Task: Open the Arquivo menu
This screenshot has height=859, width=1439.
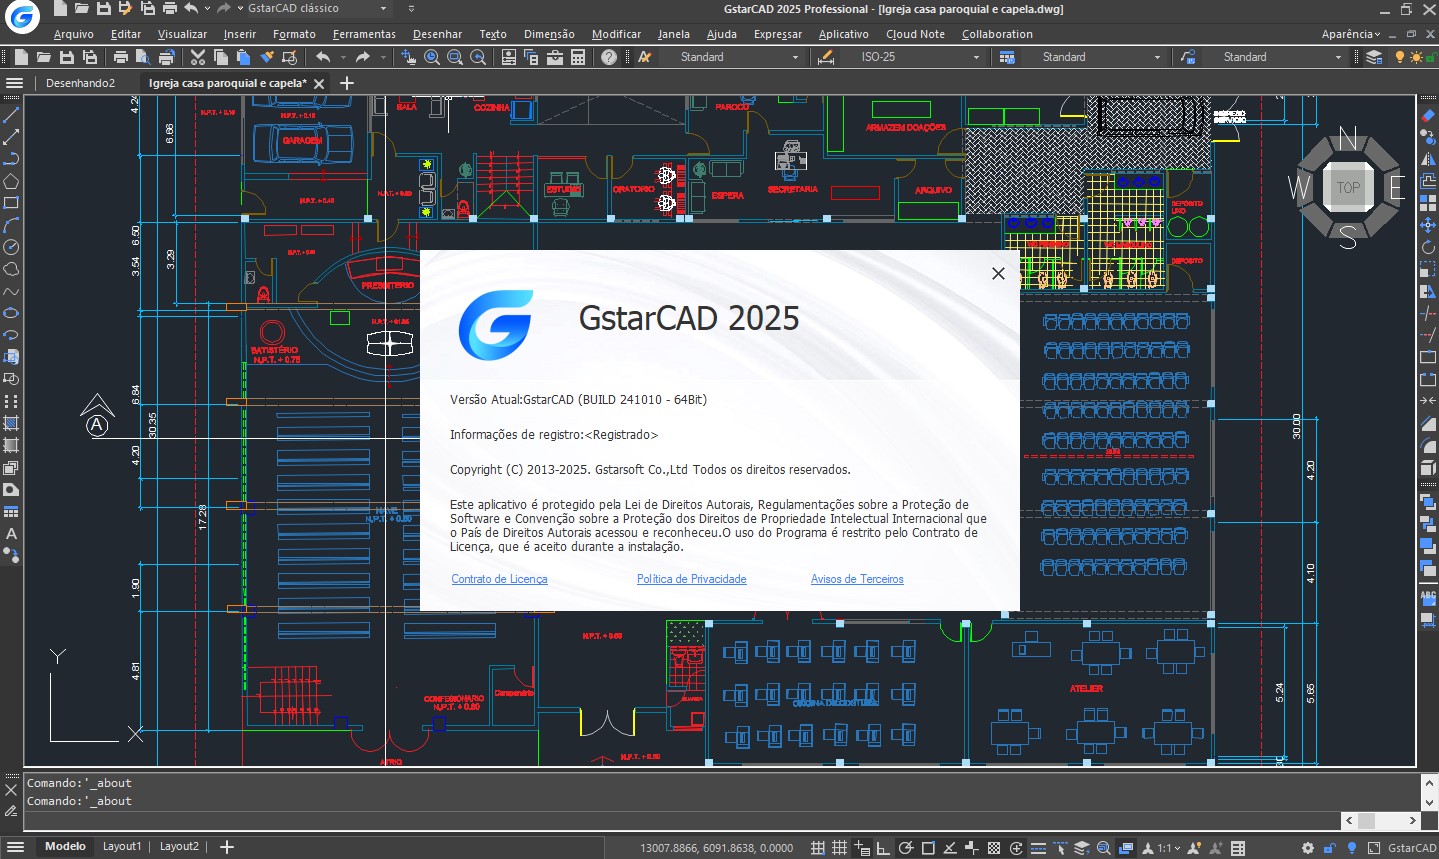Action: (x=74, y=34)
